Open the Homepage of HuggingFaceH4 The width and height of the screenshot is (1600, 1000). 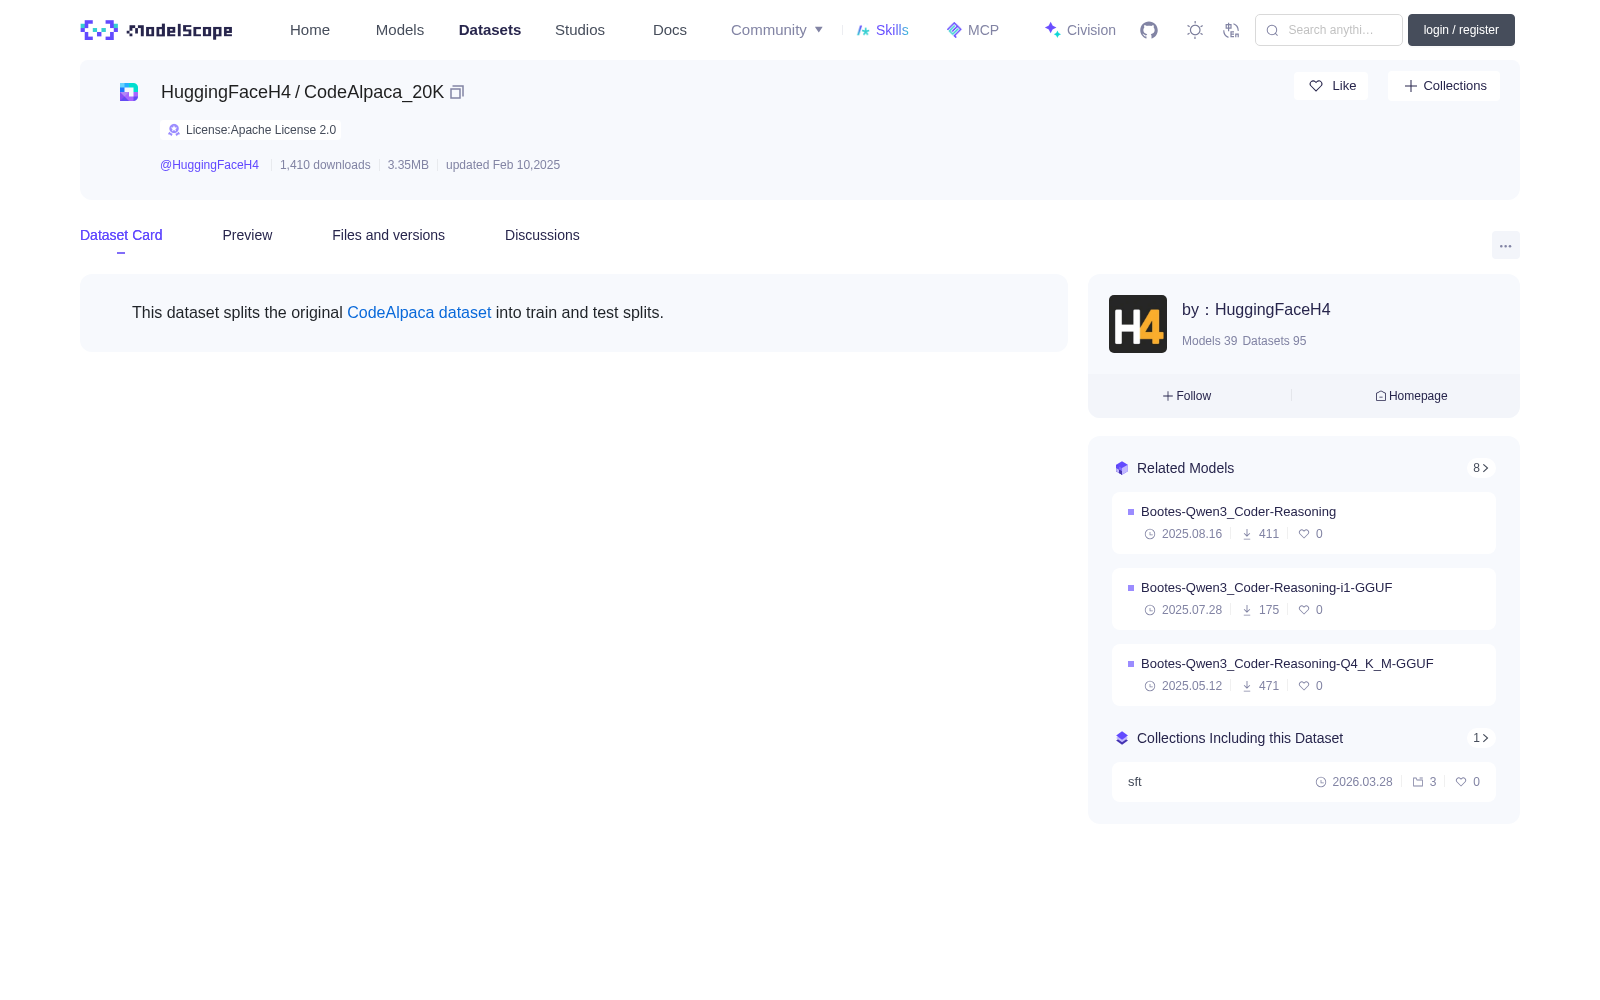1411,396
